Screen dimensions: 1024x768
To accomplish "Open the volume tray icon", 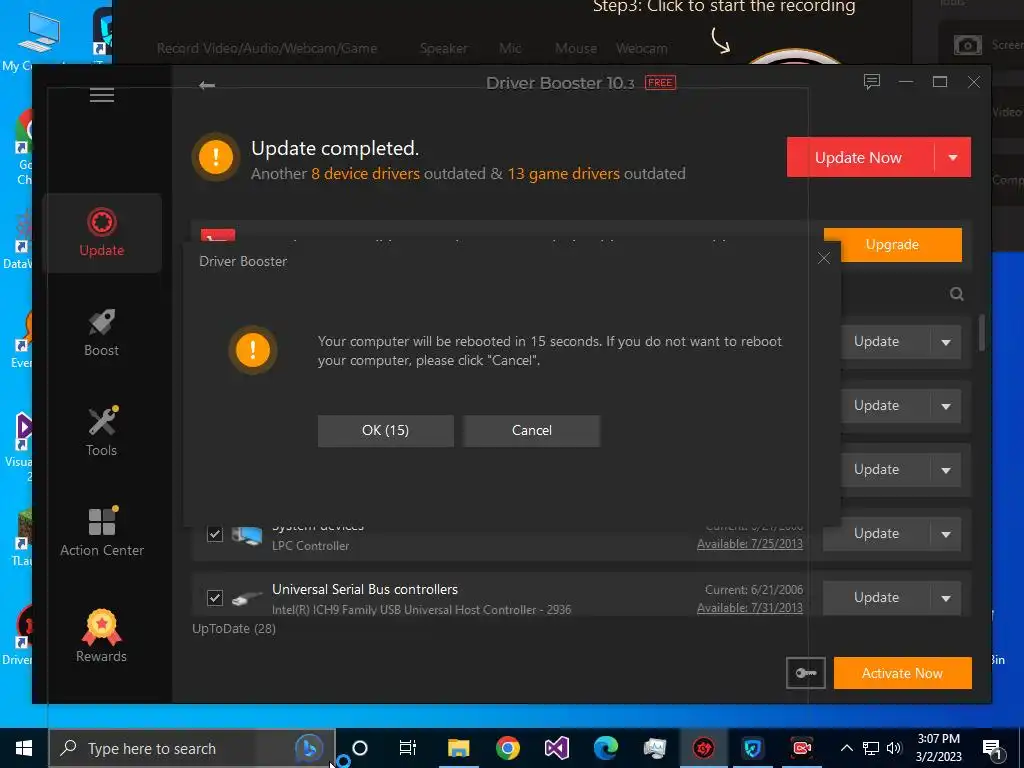I will pyautogui.click(x=894, y=748).
